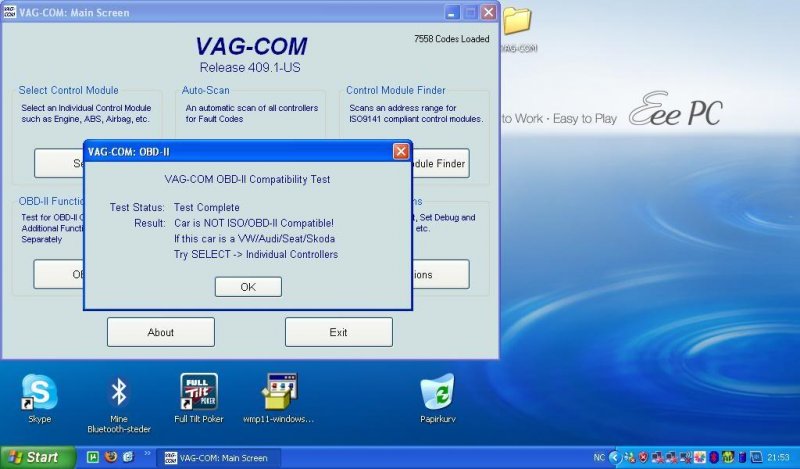
Task: Minimize the VAG-COM Main Screen window
Action: pyautogui.click(x=447, y=13)
